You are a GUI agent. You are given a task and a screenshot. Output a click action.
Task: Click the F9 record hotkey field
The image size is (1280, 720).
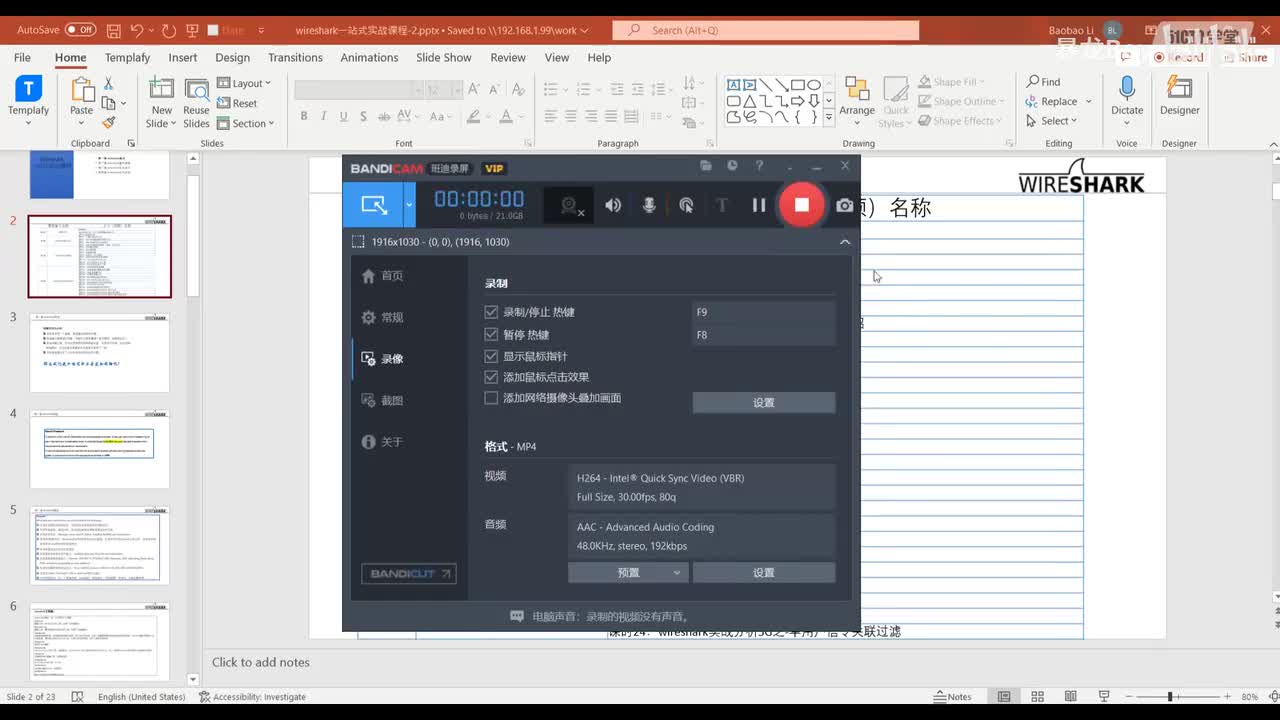(x=764, y=312)
